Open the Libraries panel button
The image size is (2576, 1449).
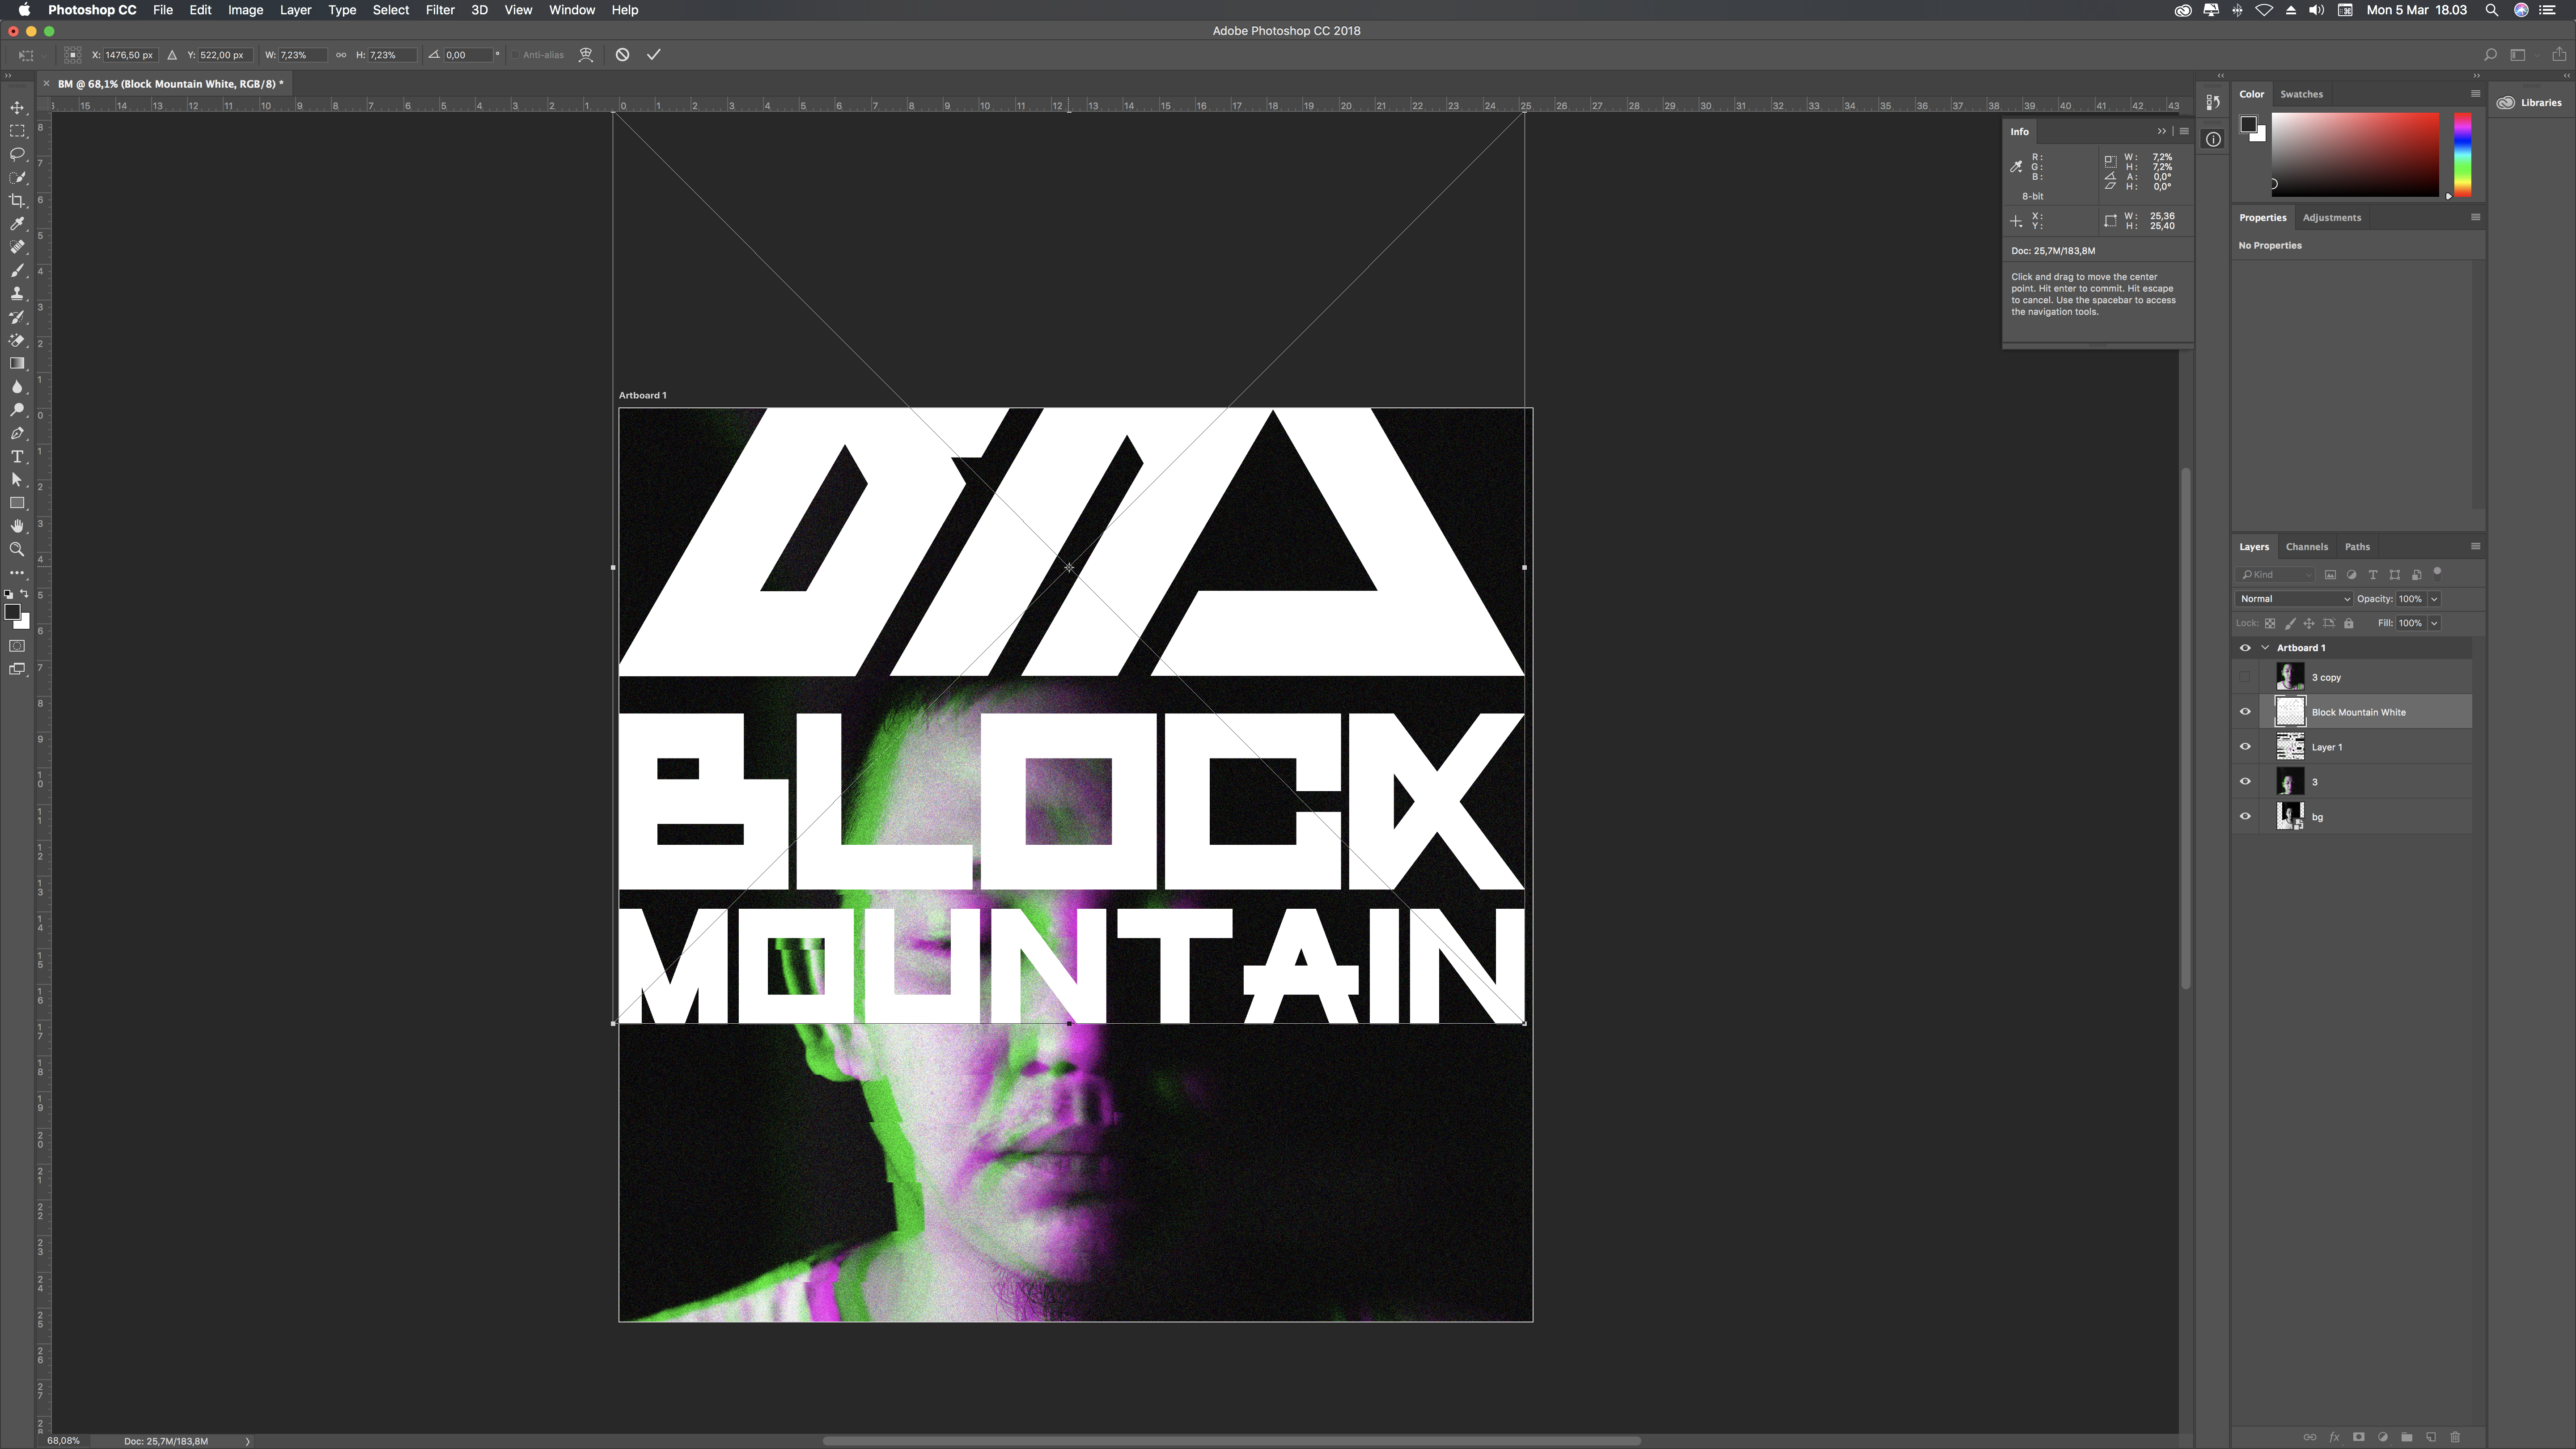pyautogui.click(x=2530, y=102)
